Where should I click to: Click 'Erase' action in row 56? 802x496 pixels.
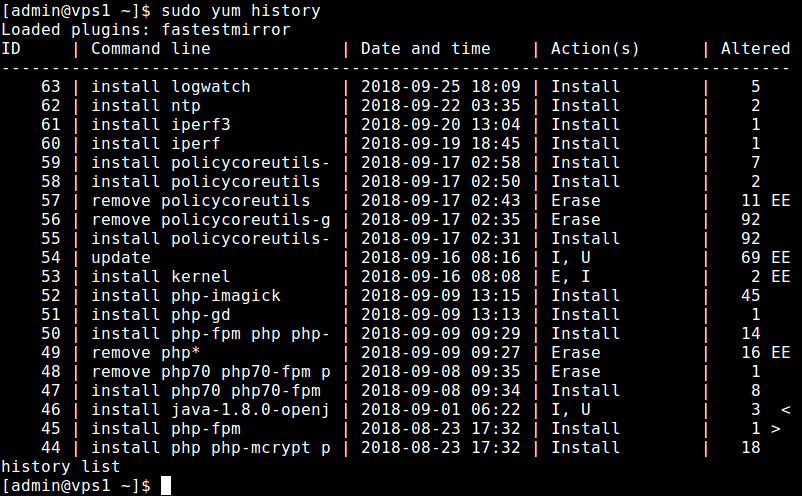(x=576, y=219)
